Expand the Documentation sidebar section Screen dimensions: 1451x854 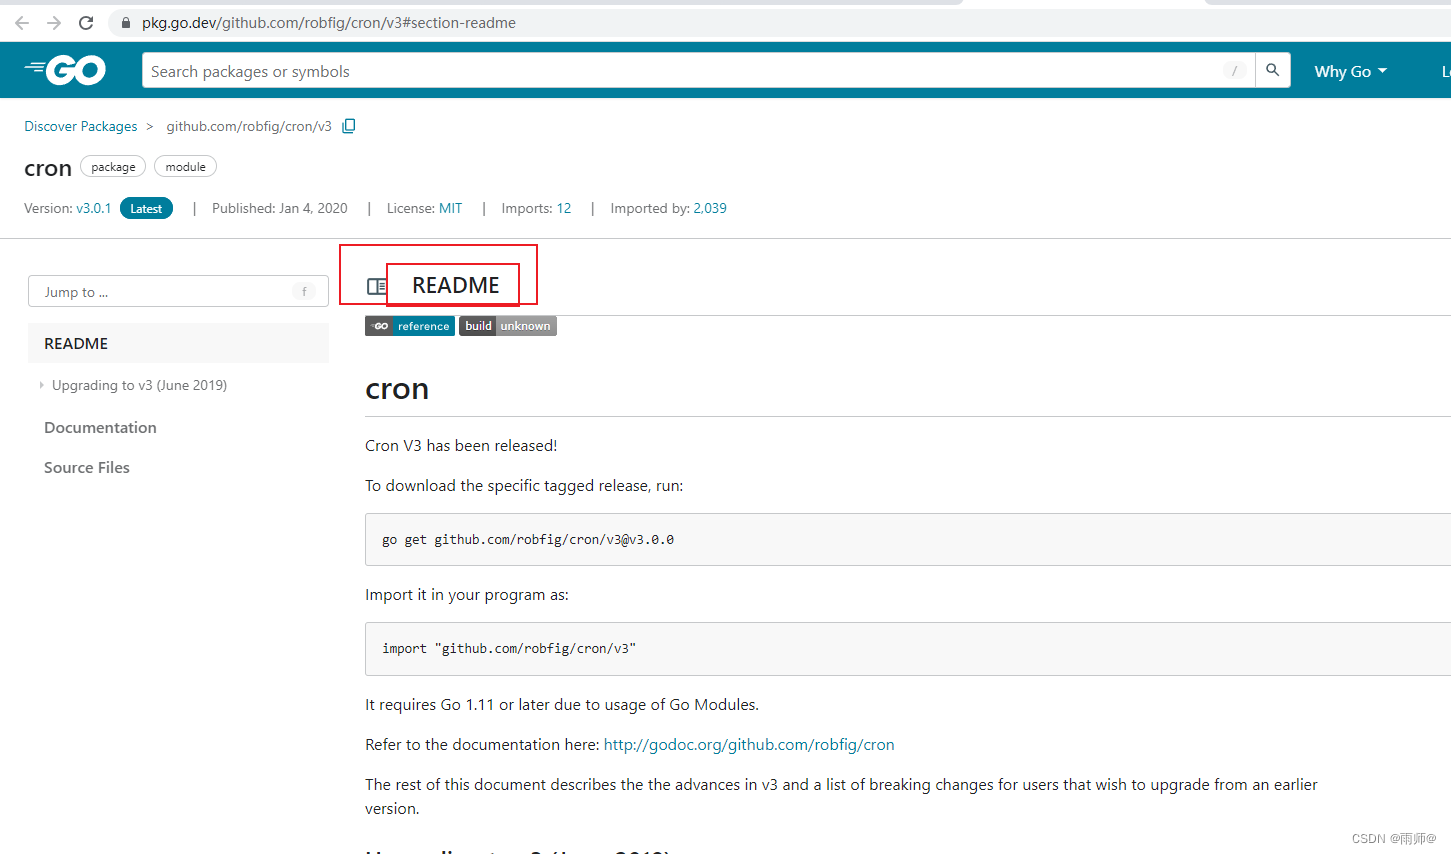click(100, 427)
